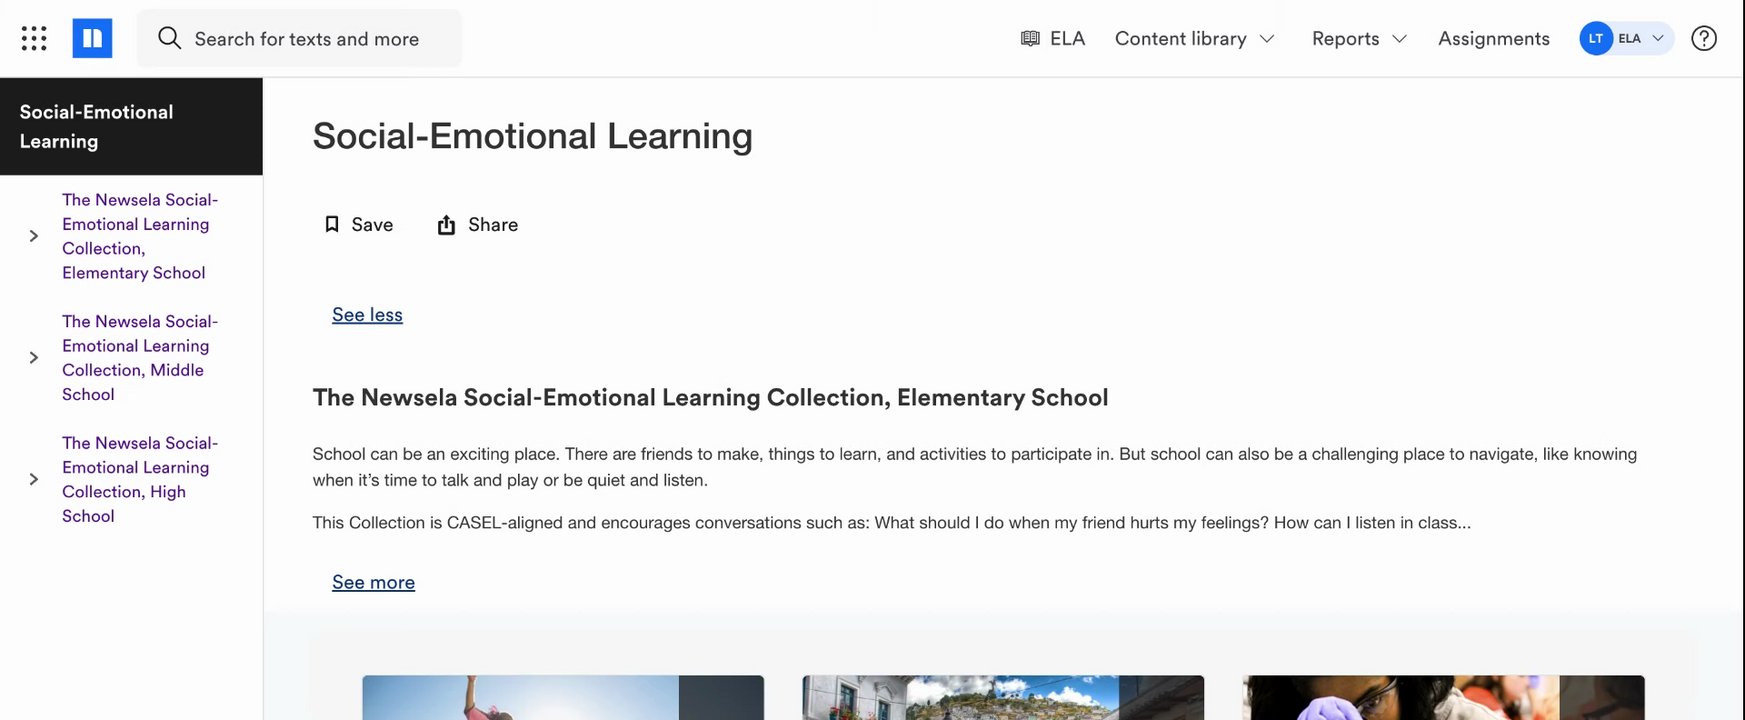This screenshot has width=1745, height=720.
Task: Click the ELA book icon
Action: (1030, 39)
